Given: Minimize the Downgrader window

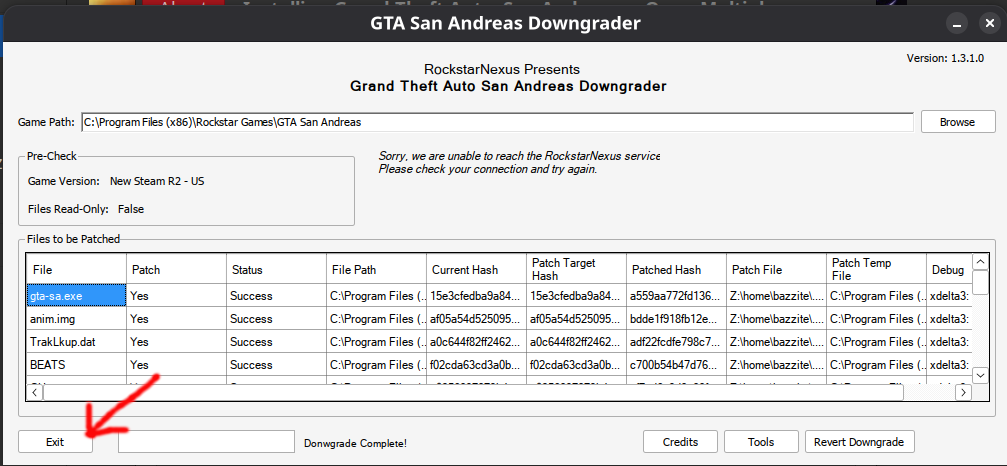Looking at the screenshot, I should pyautogui.click(x=957, y=24).
